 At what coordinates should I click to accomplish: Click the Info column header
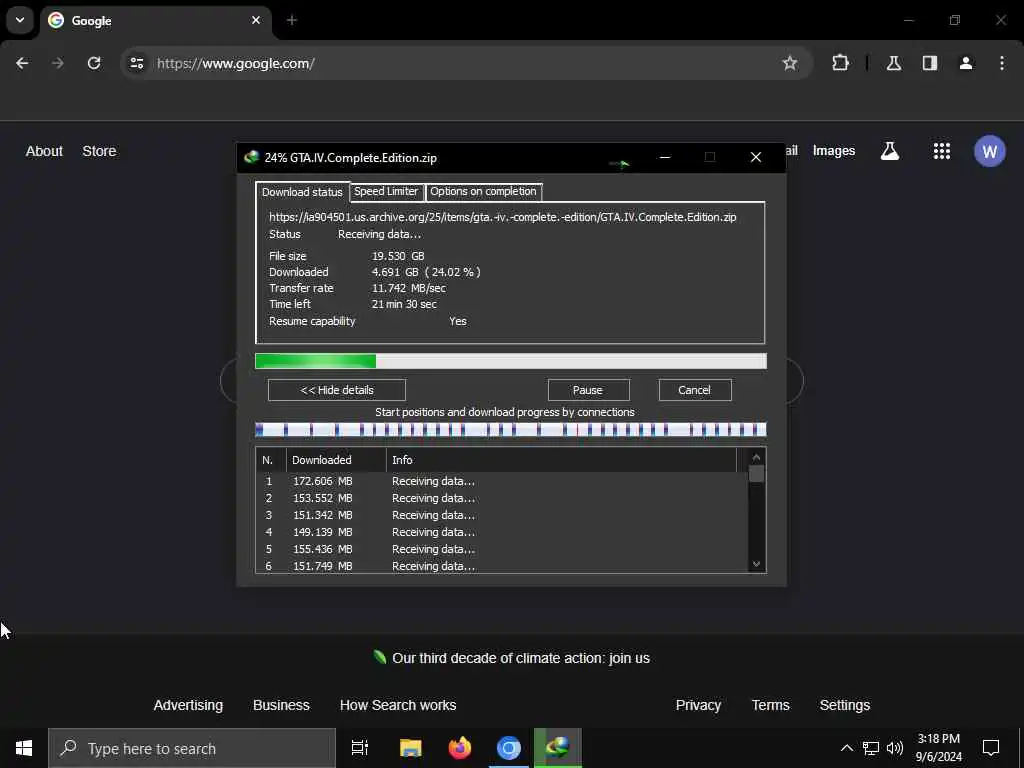point(561,460)
